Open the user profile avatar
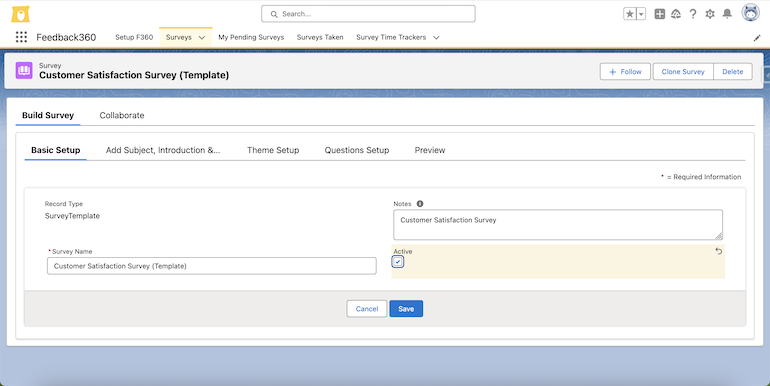The image size is (770, 386). 750,13
